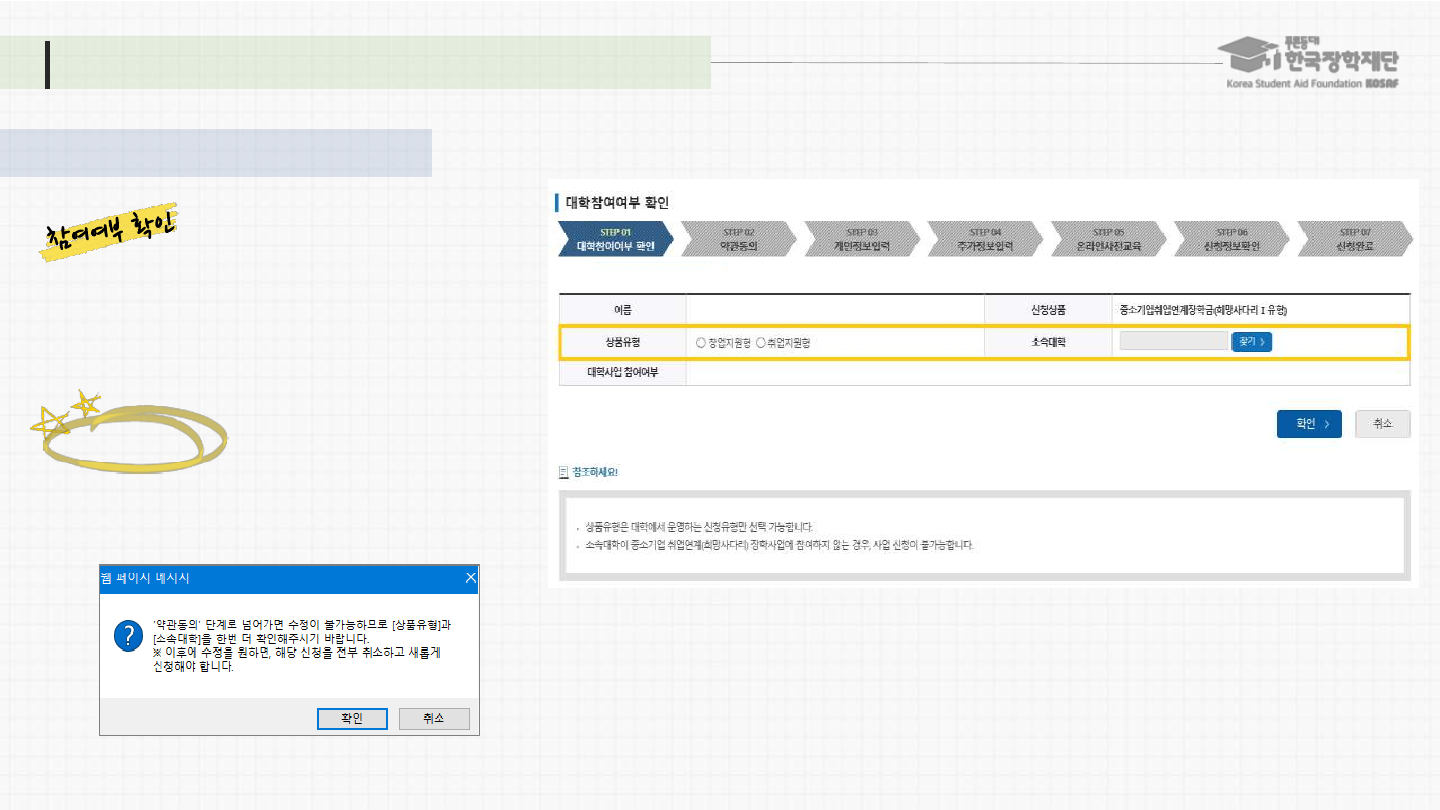
Task: Click the 소속대학 input field
Action: click(x=1173, y=342)
